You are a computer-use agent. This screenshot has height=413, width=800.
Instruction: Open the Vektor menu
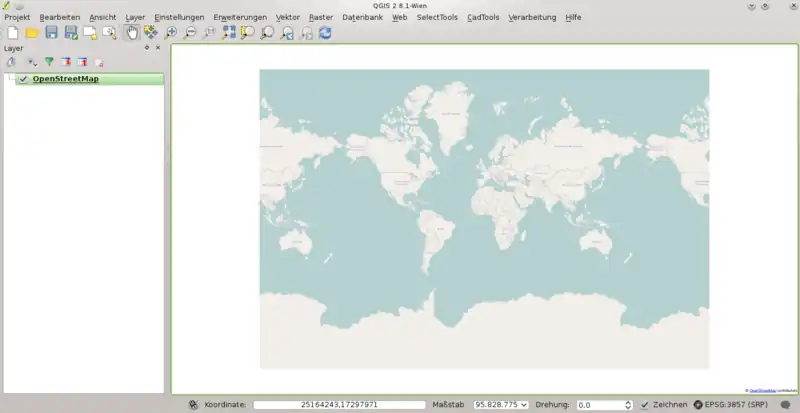tap(288, 17)
